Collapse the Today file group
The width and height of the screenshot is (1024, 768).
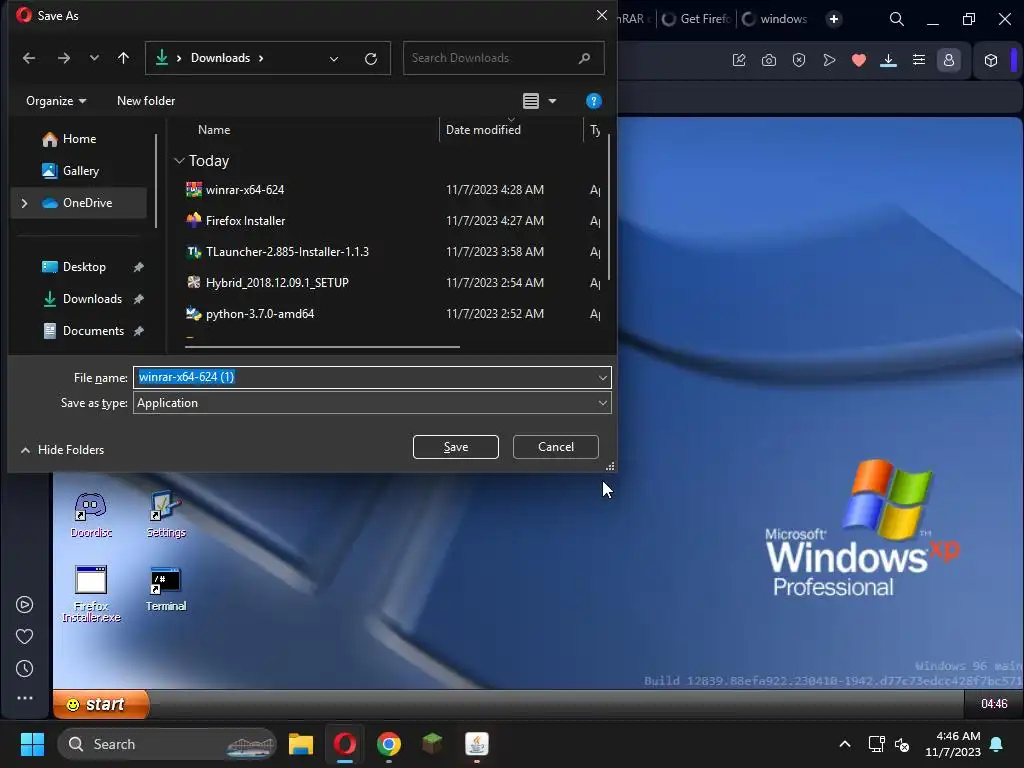[x=179, y=161]
